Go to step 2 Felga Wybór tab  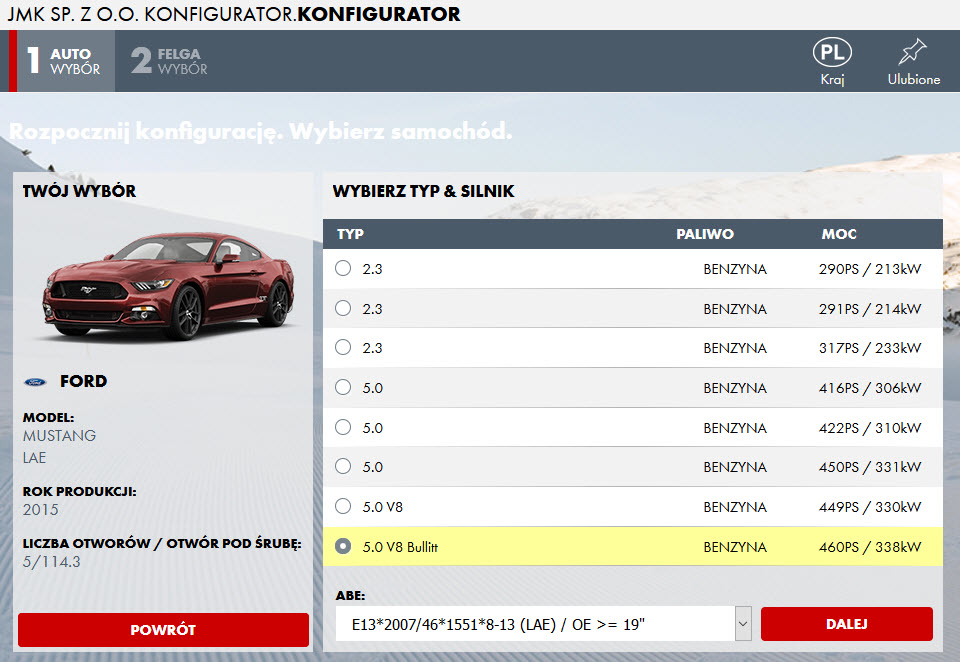[x=170, y=61]
